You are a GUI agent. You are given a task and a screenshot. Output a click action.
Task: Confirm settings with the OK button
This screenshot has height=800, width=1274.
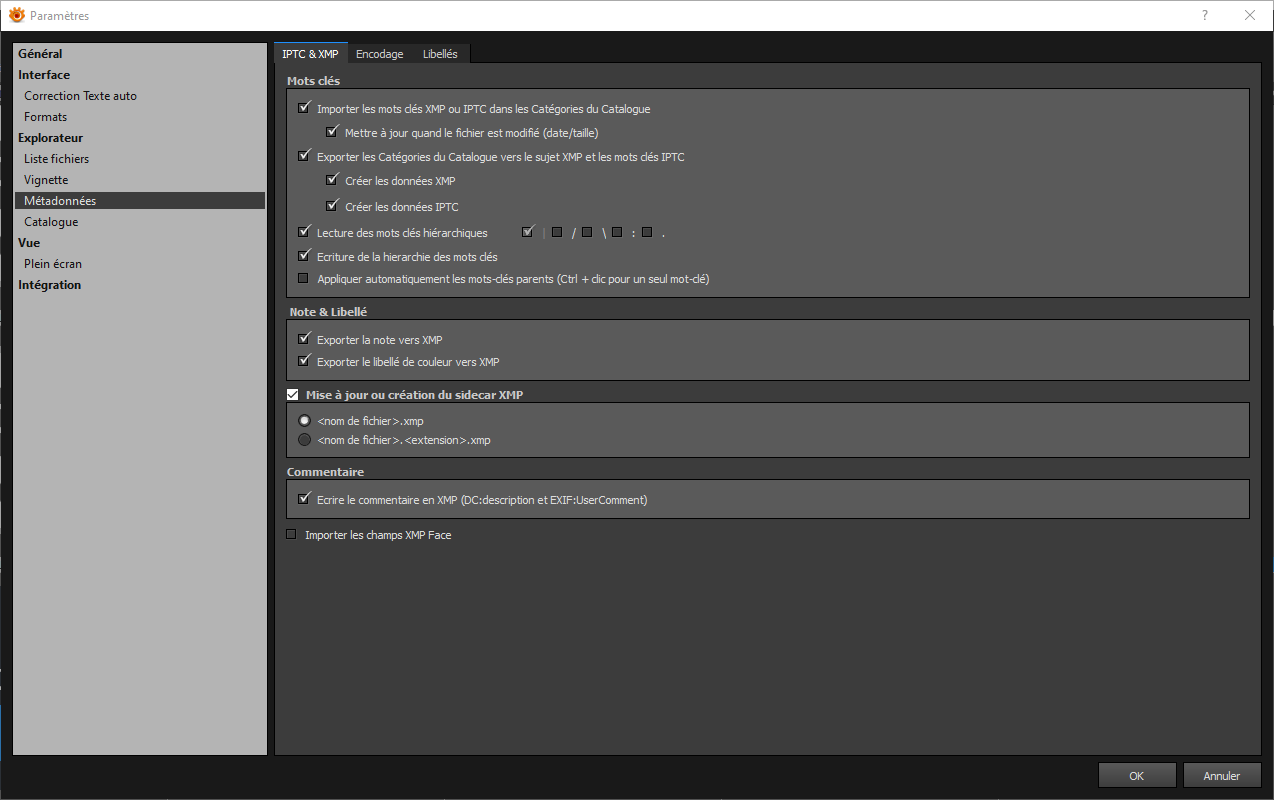click(x=1136, y=775)
